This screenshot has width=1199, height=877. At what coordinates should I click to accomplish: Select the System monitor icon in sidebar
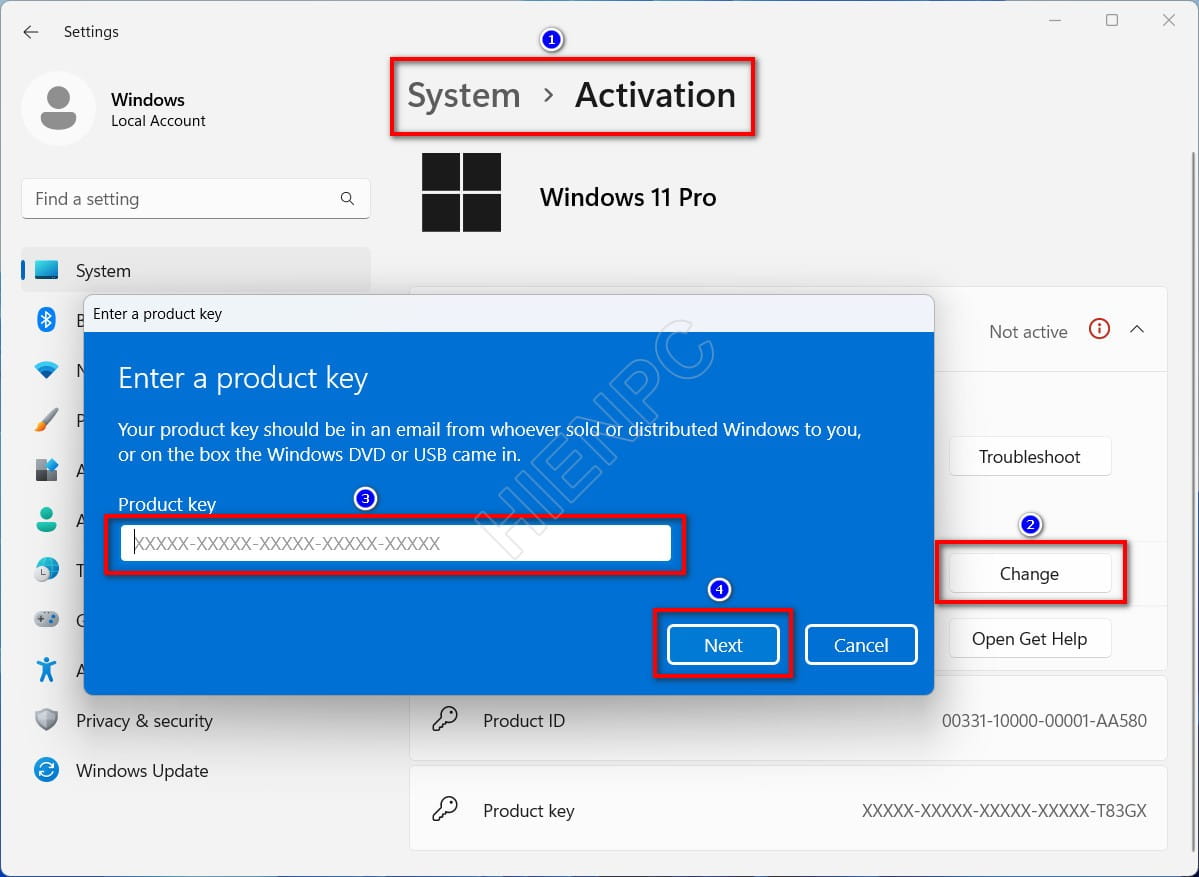click(47, 270)
